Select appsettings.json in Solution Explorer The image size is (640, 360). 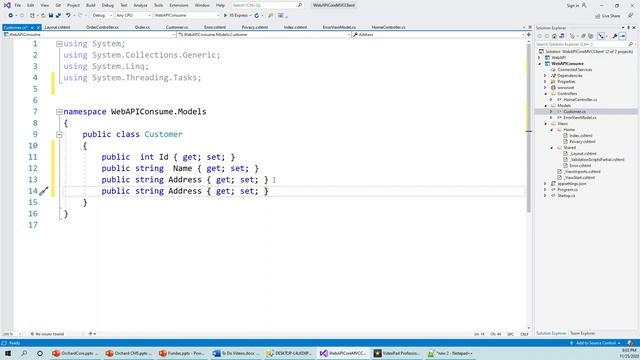571,184
